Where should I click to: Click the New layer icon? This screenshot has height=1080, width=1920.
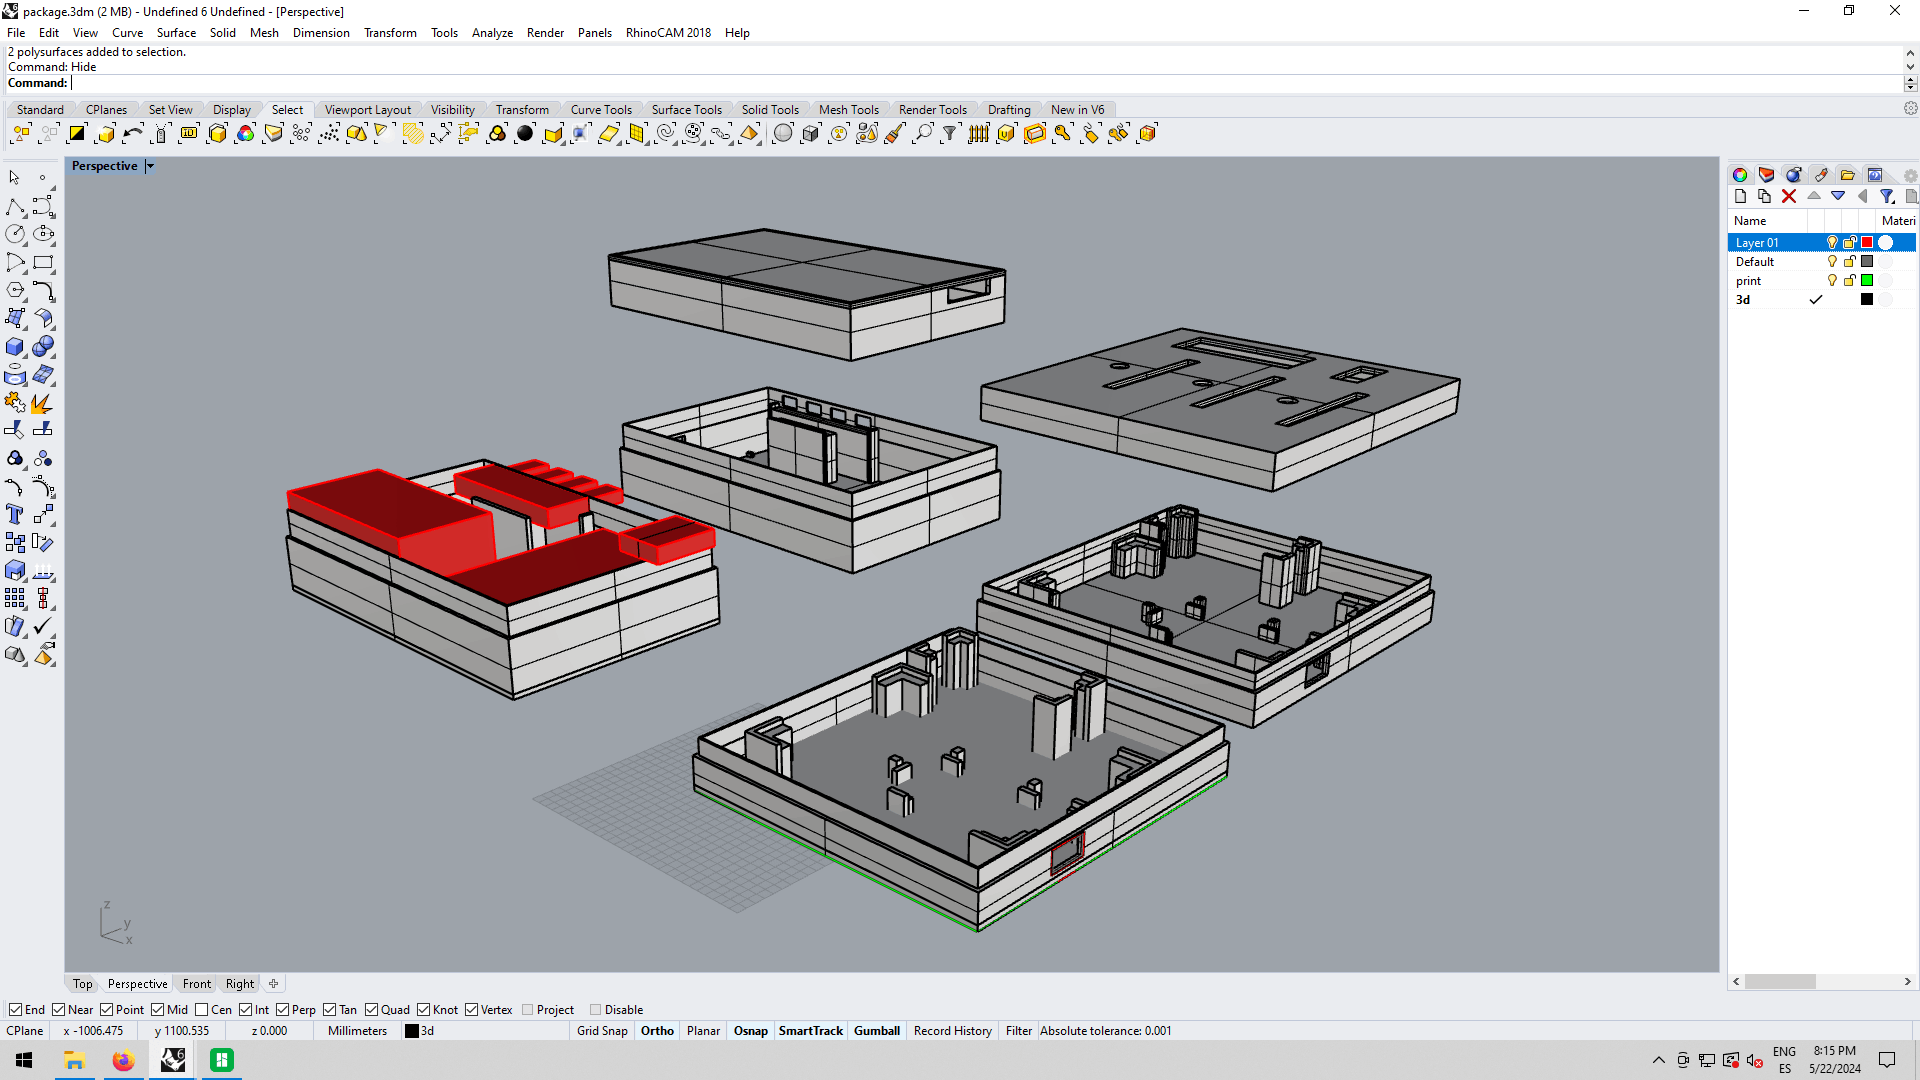pyautogui.click(x=1740, y=197)
